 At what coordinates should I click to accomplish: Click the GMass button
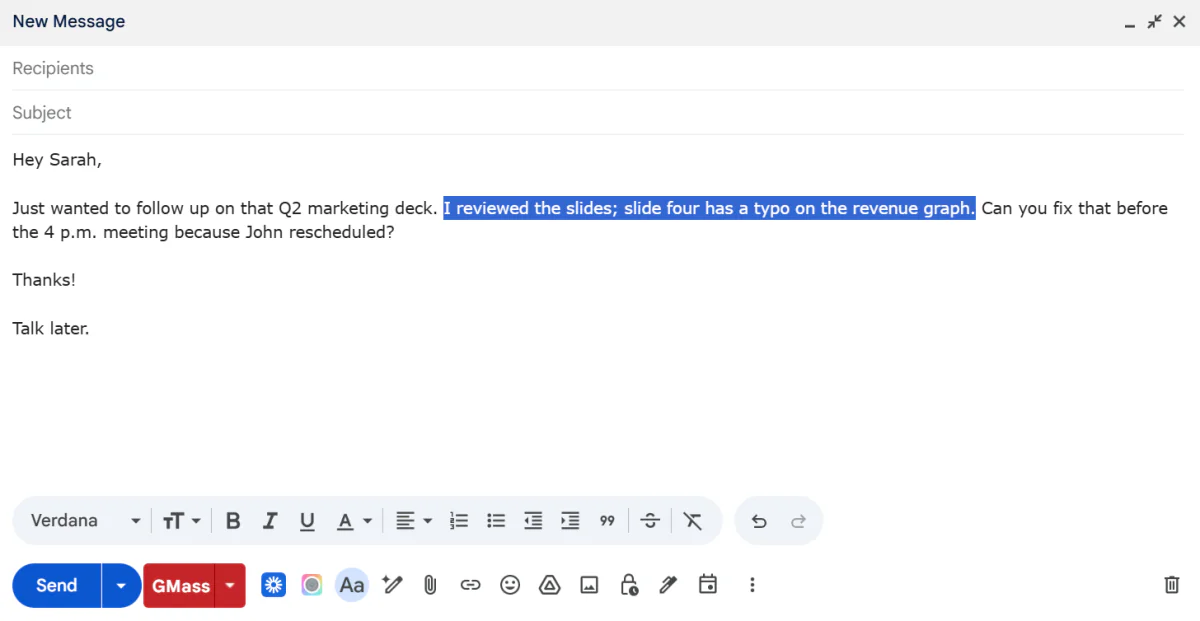coord(180,586)
